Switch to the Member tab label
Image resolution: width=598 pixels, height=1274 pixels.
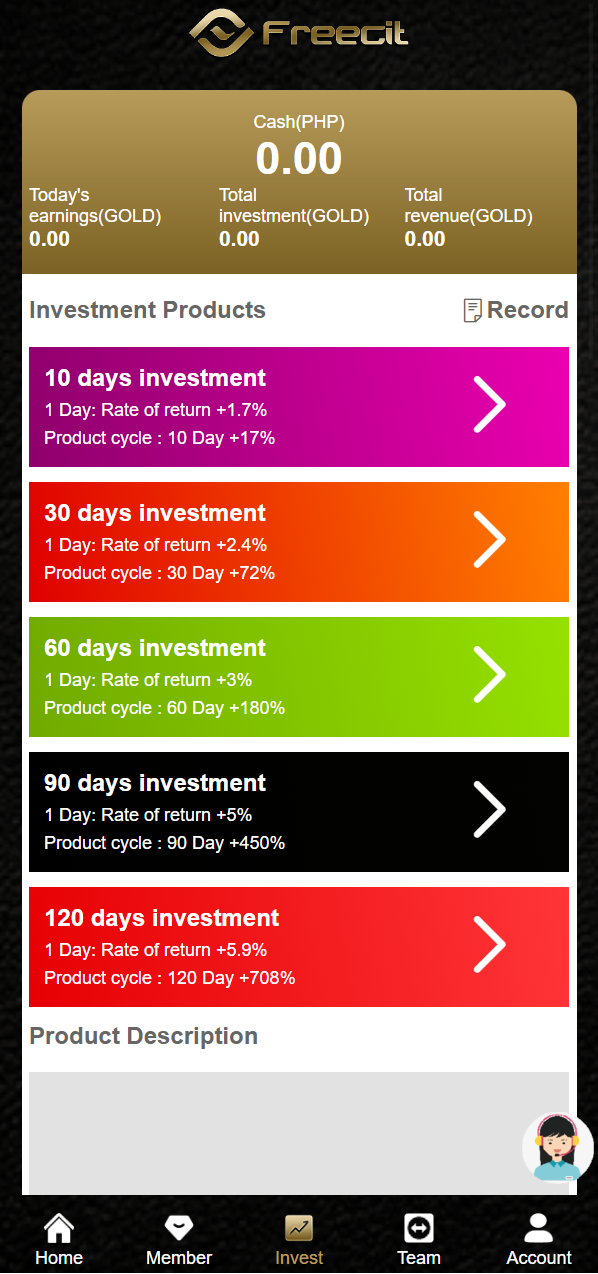coord(179,1258)
